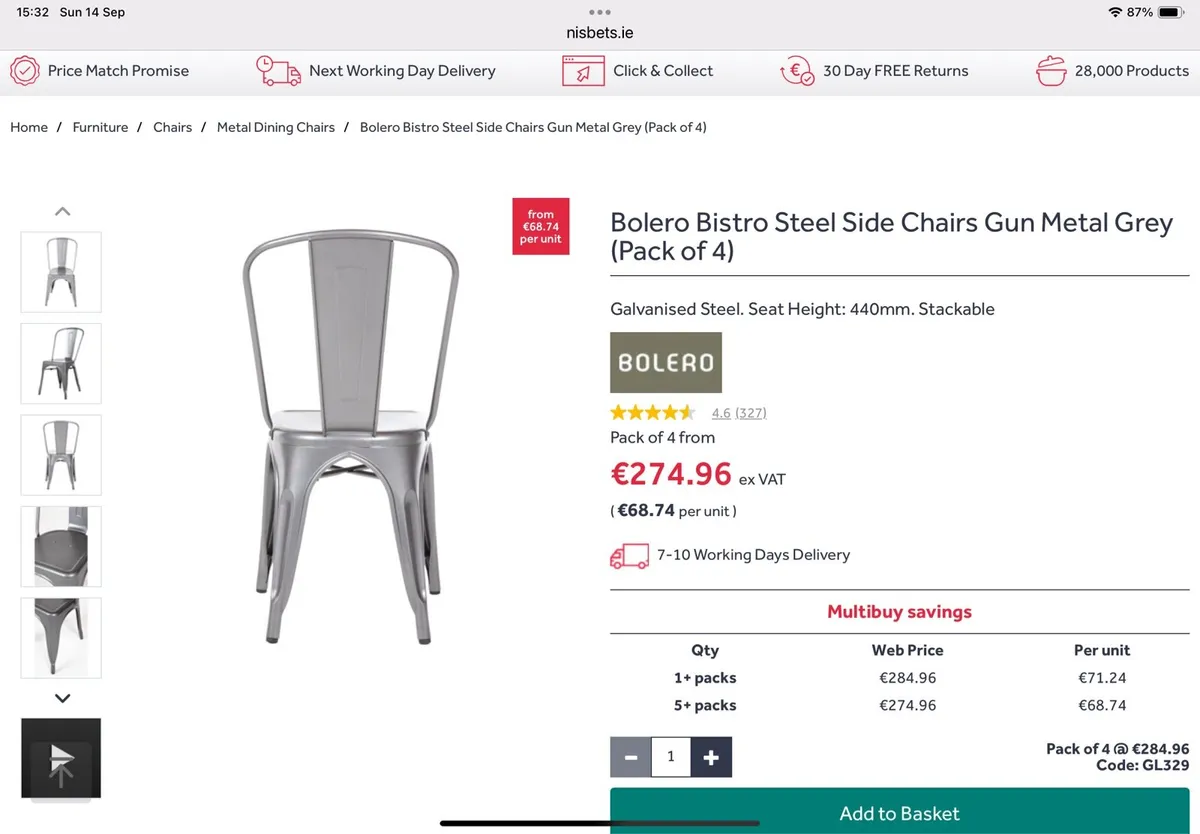Click the 28,000 Products bowl icon
1200x834 pixels.
tap(1051, 71)
